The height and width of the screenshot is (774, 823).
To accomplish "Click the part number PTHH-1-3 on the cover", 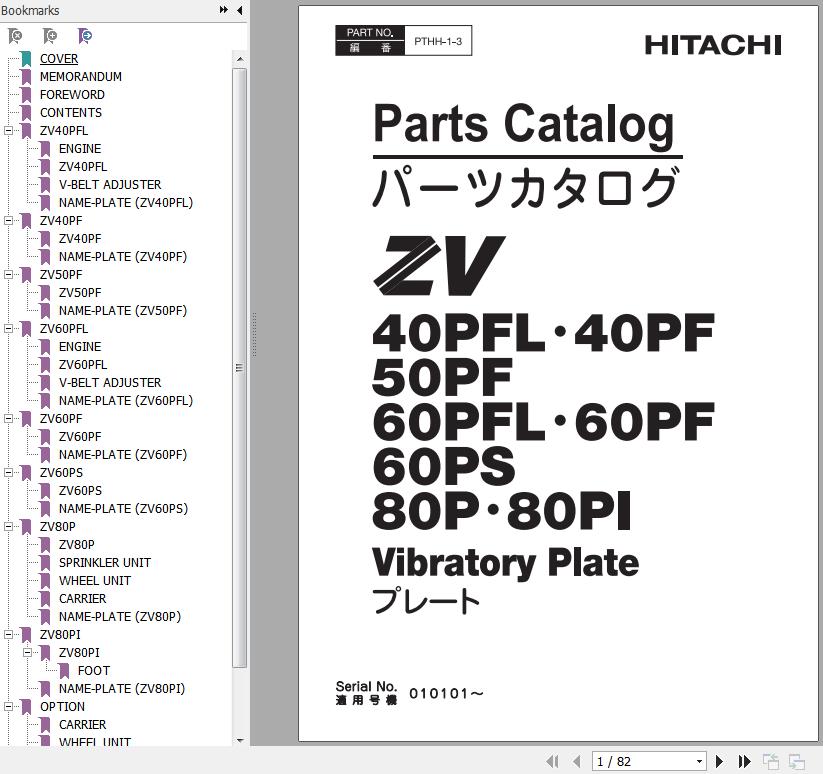I will 438,41.
